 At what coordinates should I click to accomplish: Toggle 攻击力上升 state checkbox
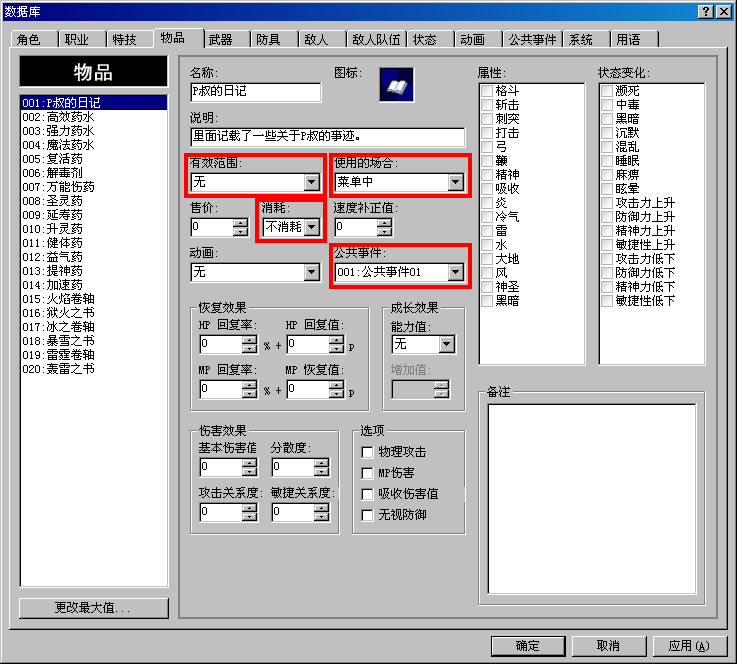point(607,203)
